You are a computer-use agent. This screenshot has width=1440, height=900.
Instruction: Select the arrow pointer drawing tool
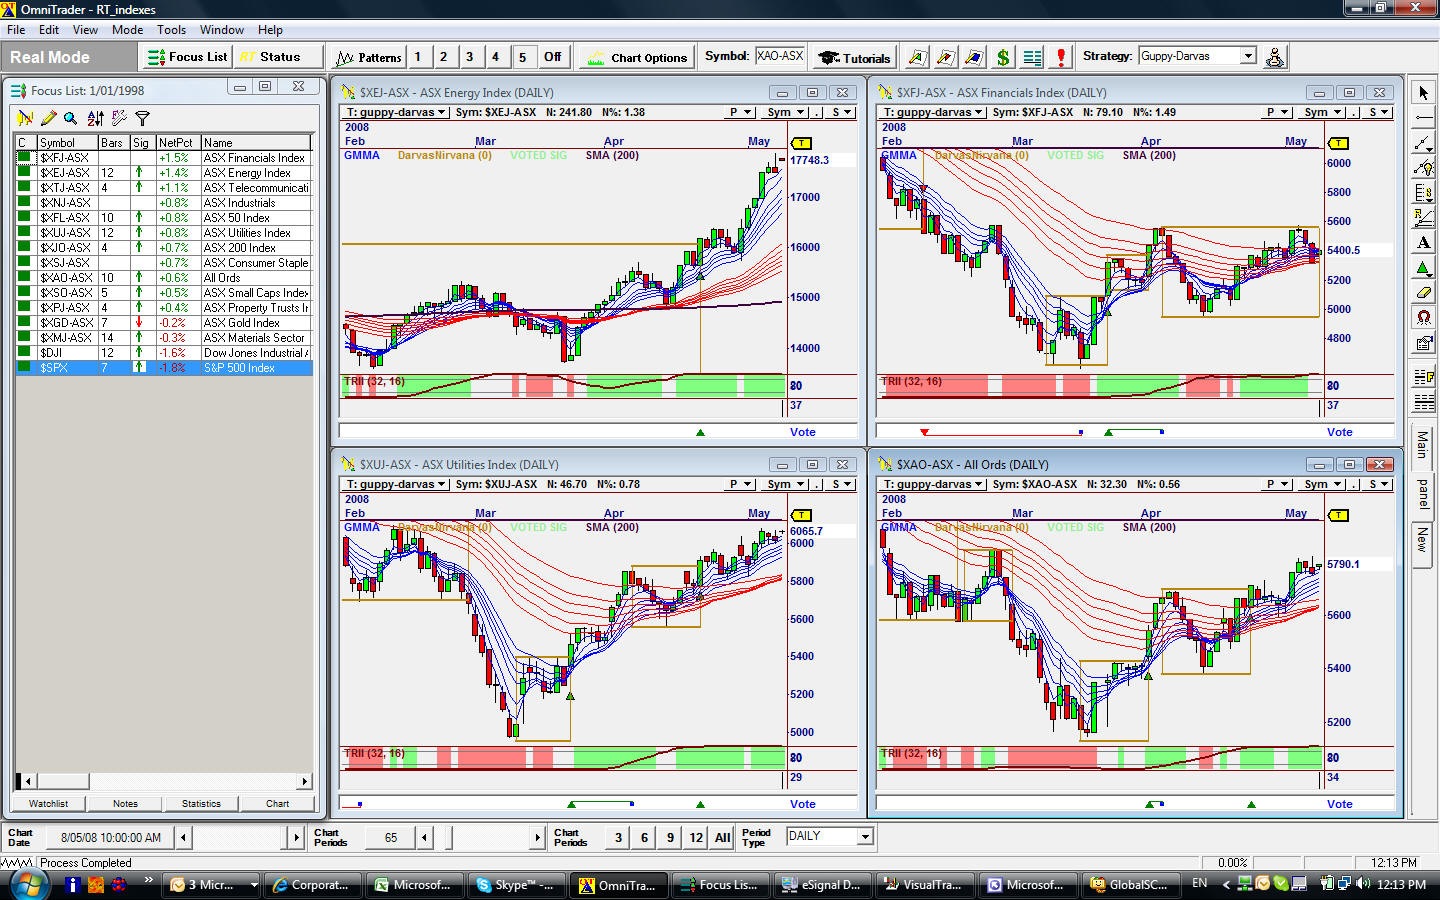tap(1423, 93)
